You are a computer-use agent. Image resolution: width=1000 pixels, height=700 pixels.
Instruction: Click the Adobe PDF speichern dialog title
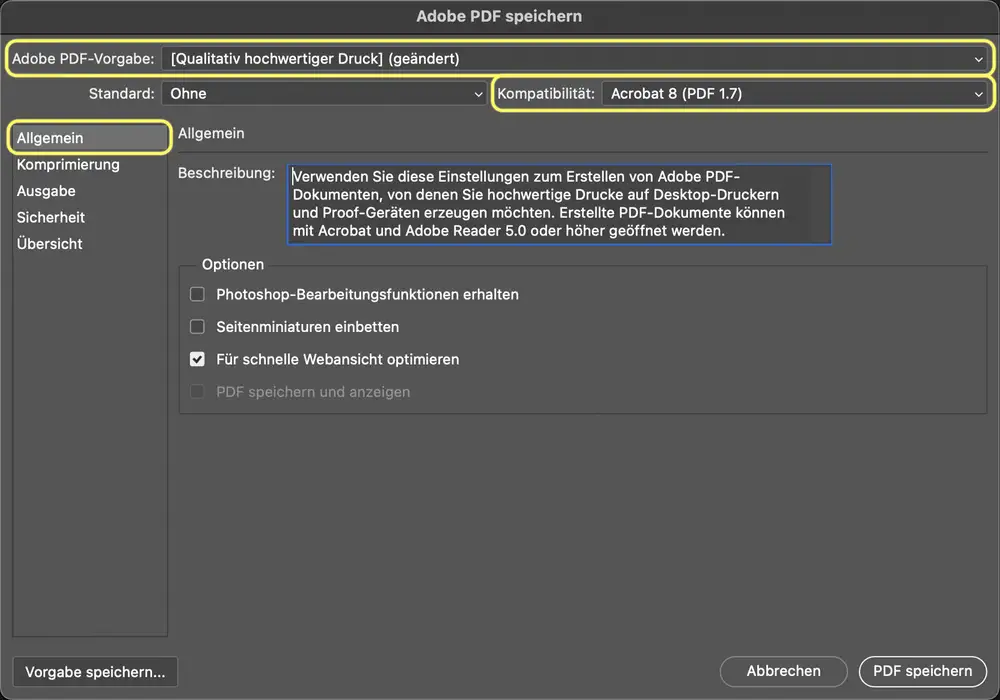499,16
